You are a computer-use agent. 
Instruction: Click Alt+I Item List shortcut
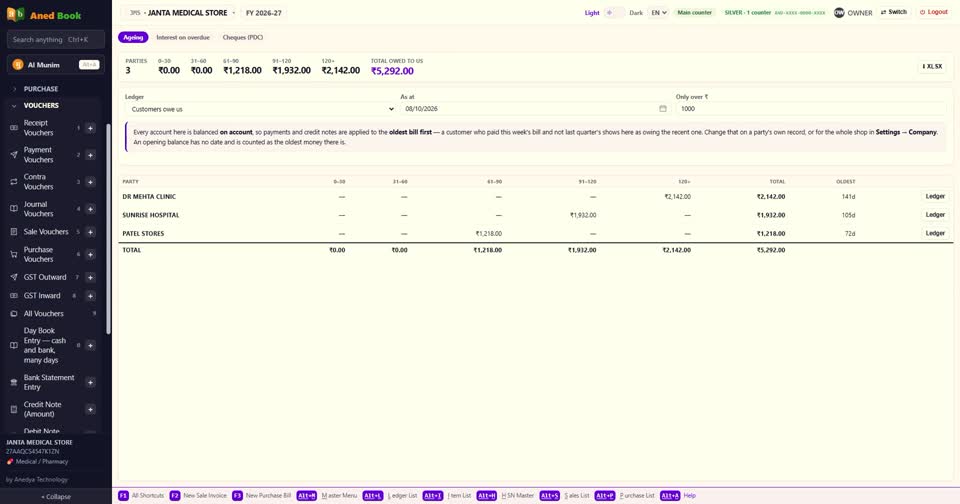pyautogui.click(x=447, y=495)
